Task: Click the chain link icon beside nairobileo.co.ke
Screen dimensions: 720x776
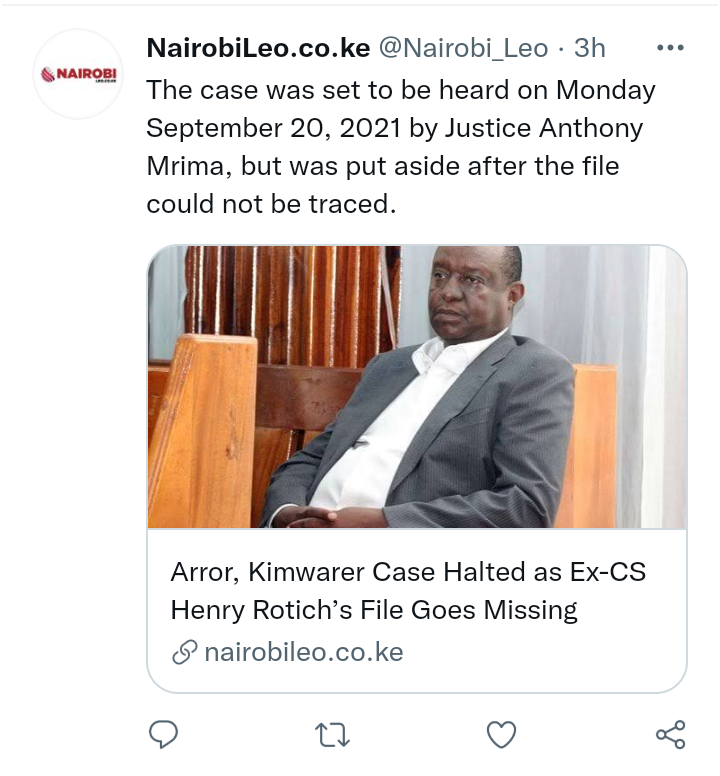Action: [x=185, y=652]
